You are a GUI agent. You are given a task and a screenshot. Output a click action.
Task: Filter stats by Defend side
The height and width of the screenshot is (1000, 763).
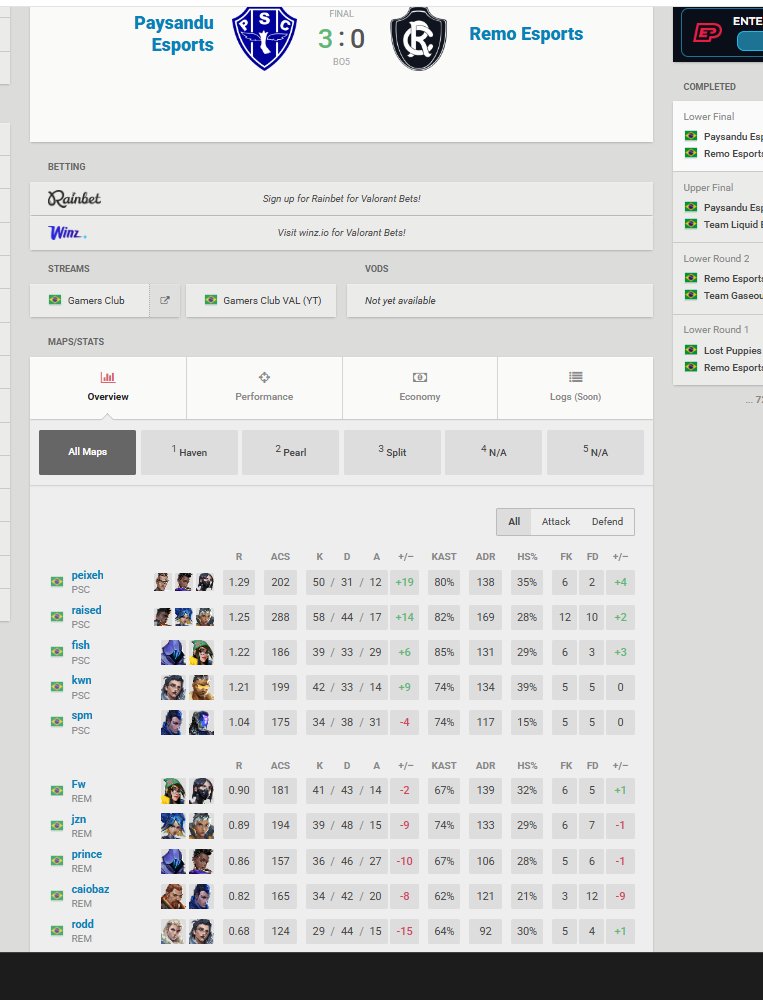(x=607, y=522)
